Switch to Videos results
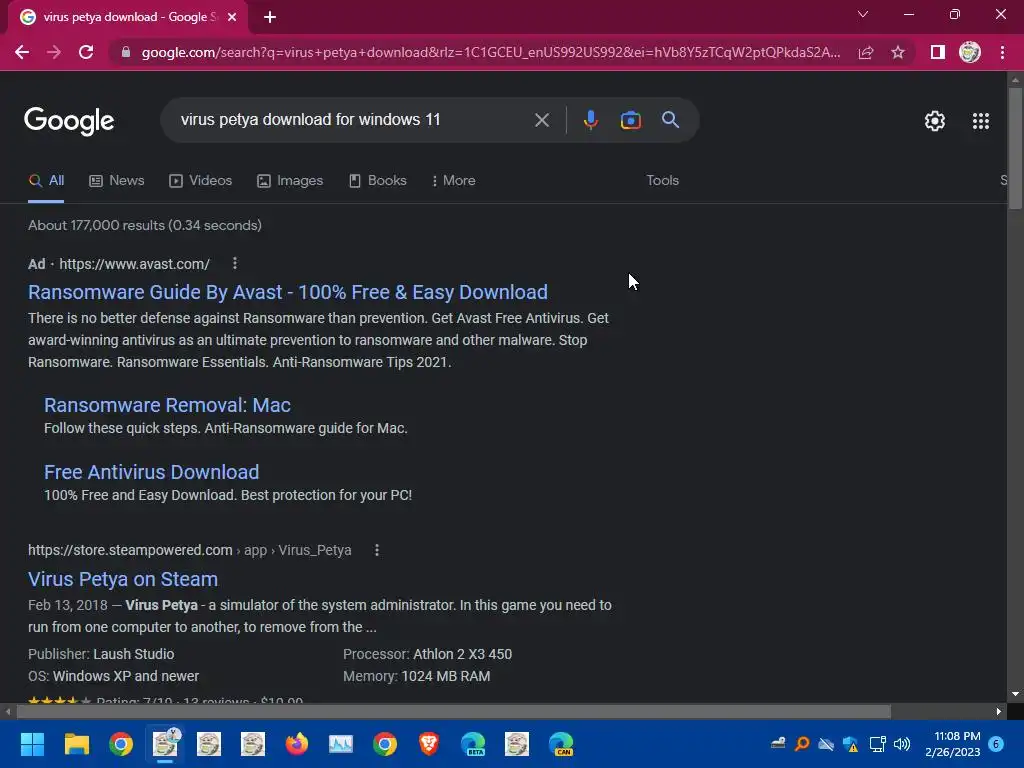 point(200,181)
